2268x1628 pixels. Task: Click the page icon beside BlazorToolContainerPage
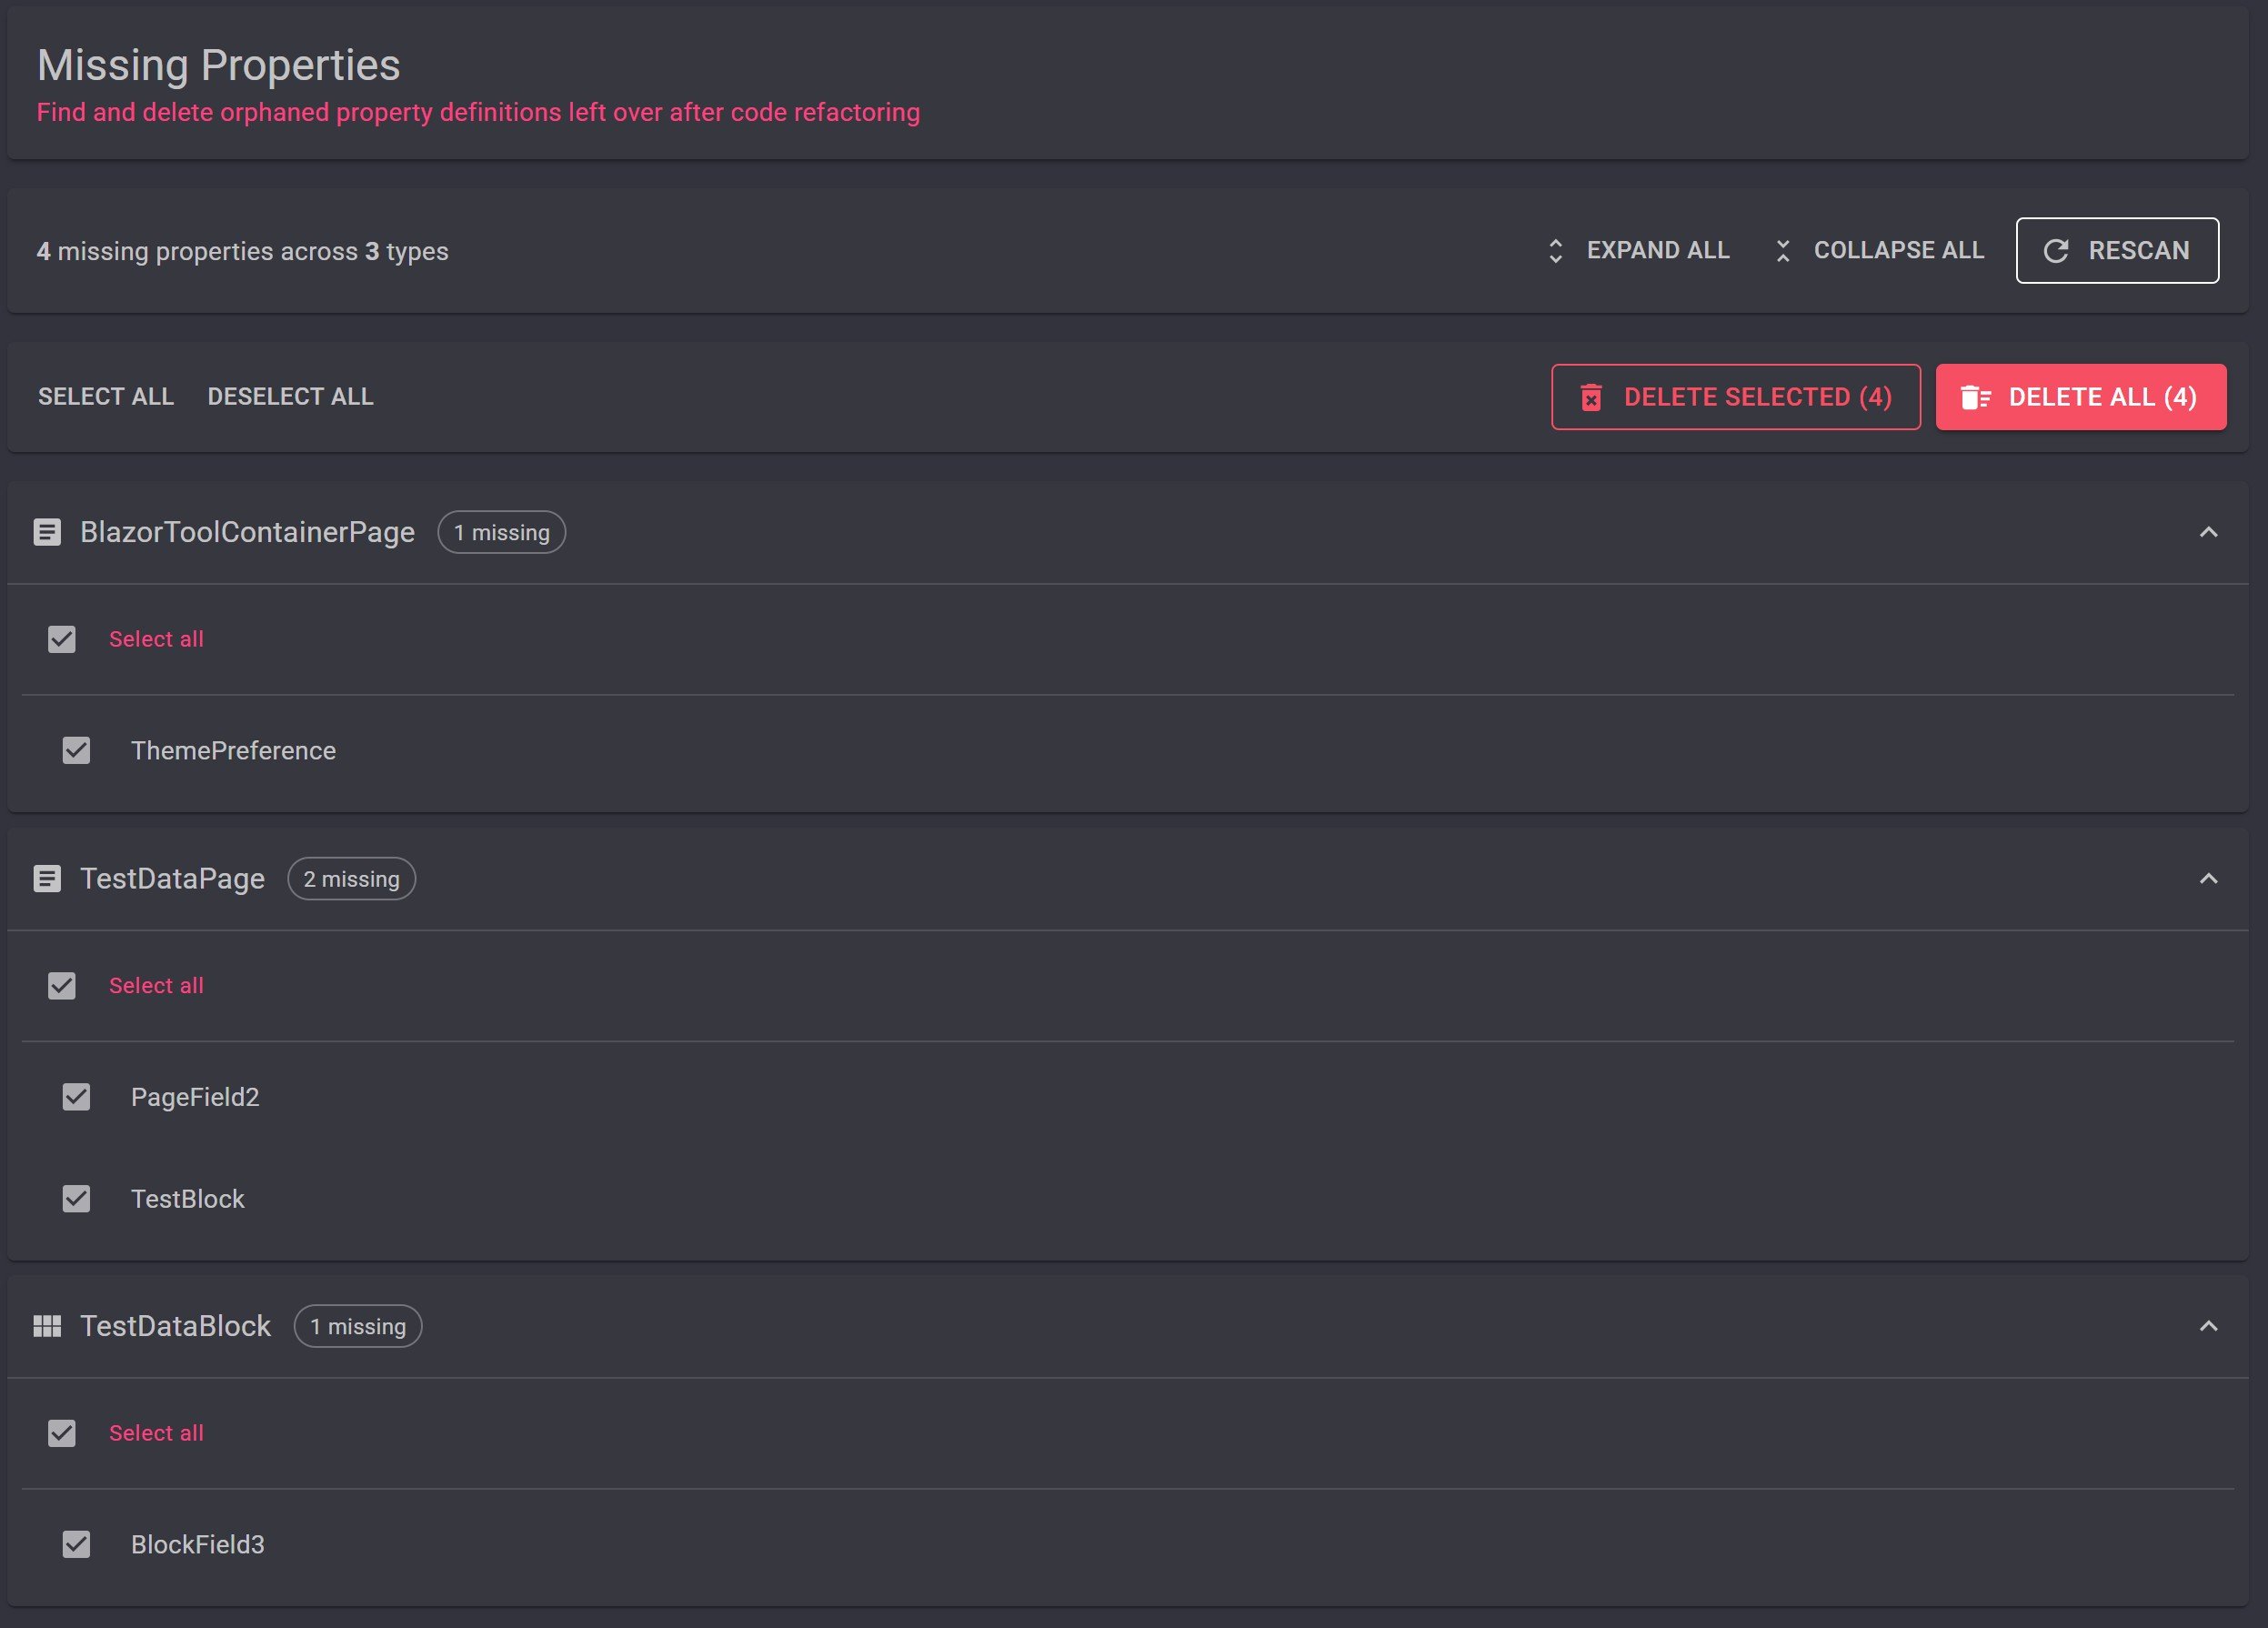click(47, 532)
